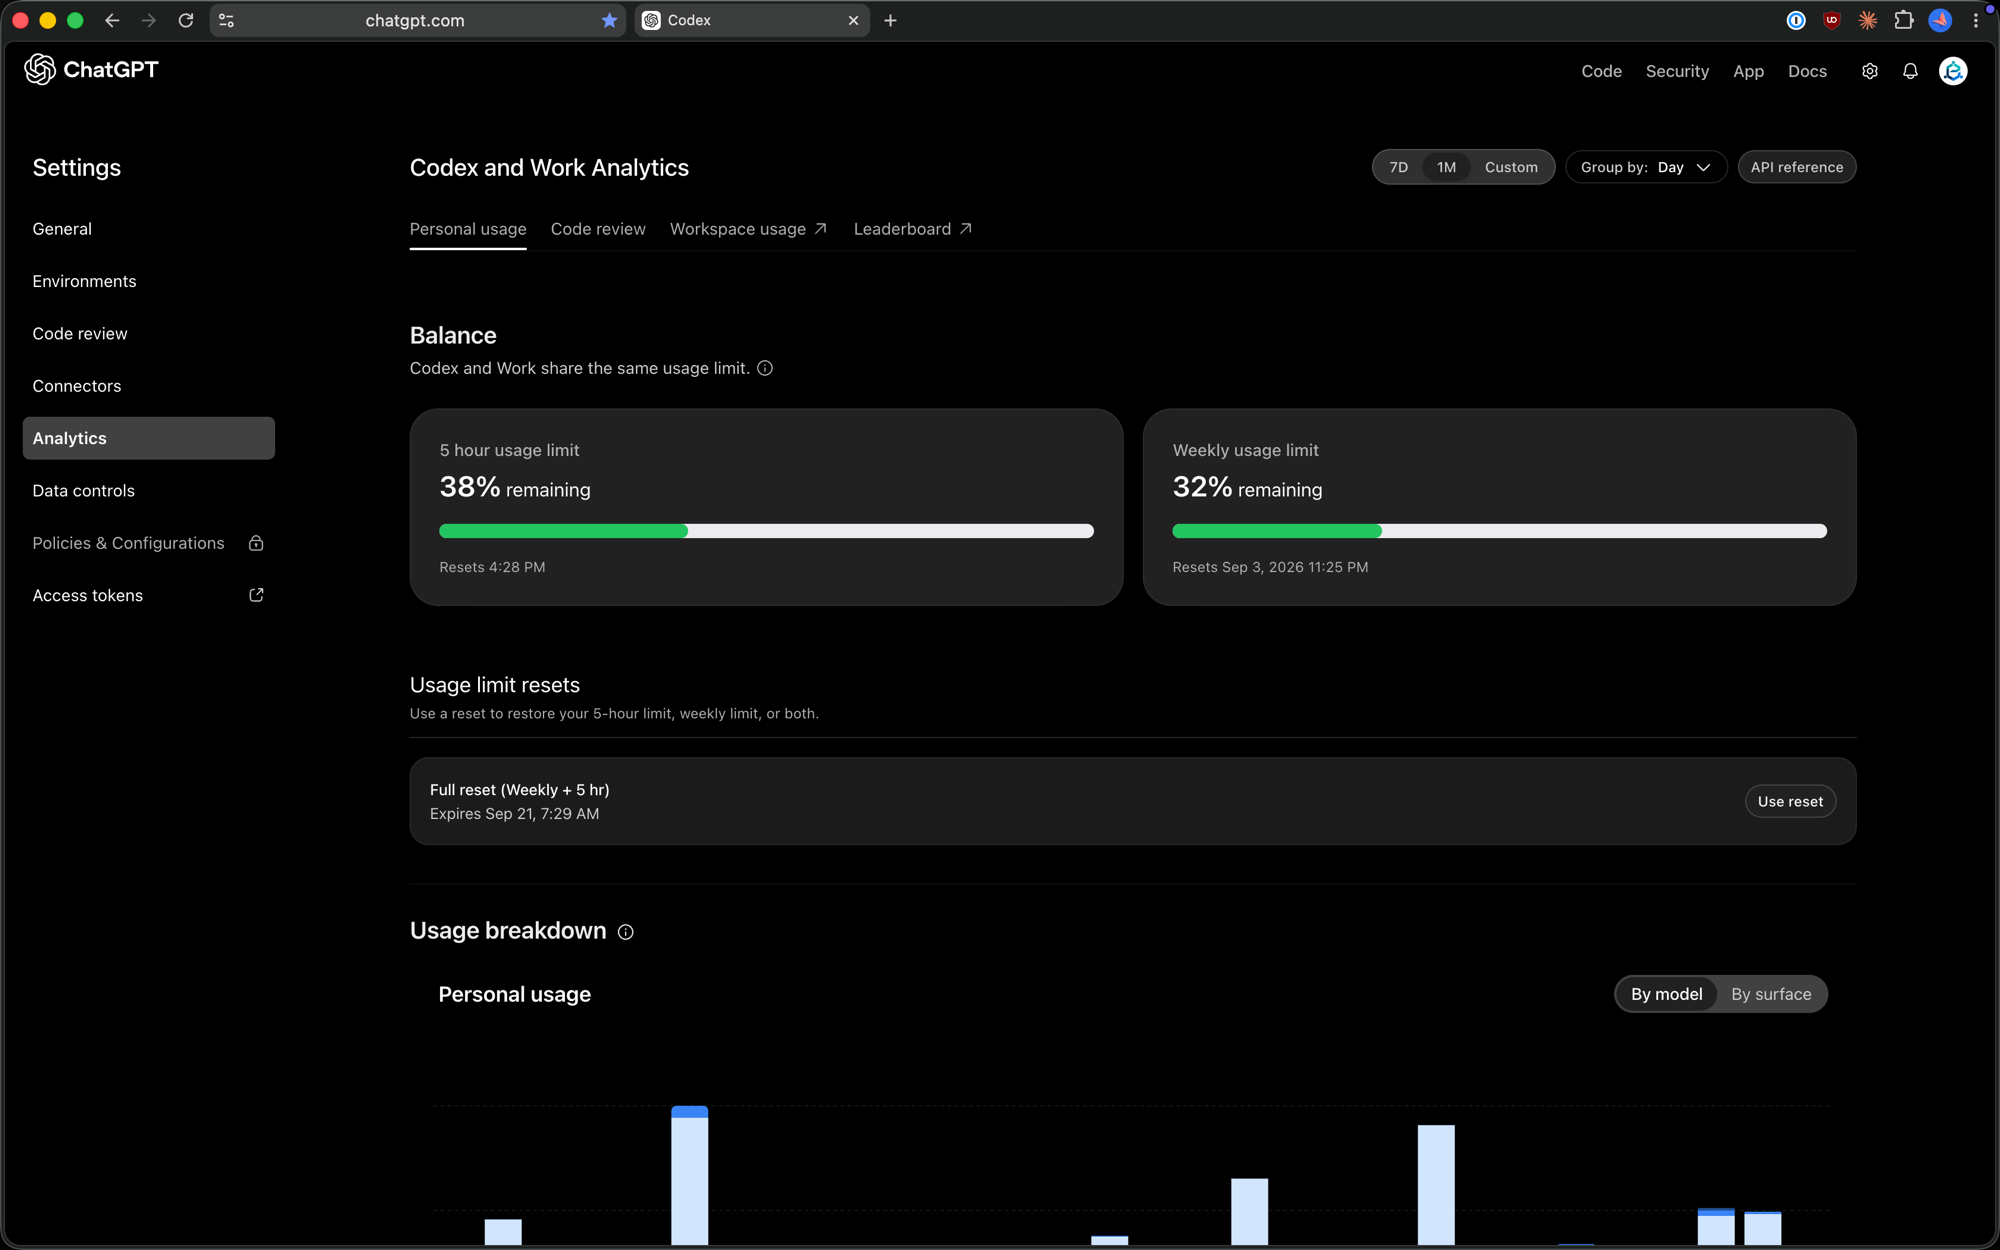2000x1250 pixels.
Task: Open settings gear icon in header
Action: tap(1870, 71)
